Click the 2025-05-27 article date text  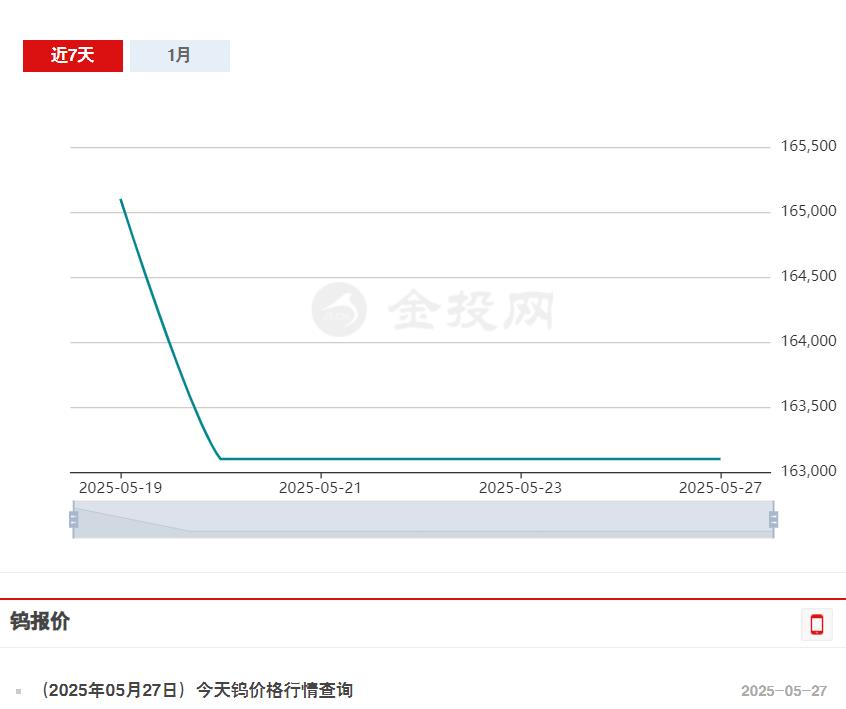click(784, 691)
